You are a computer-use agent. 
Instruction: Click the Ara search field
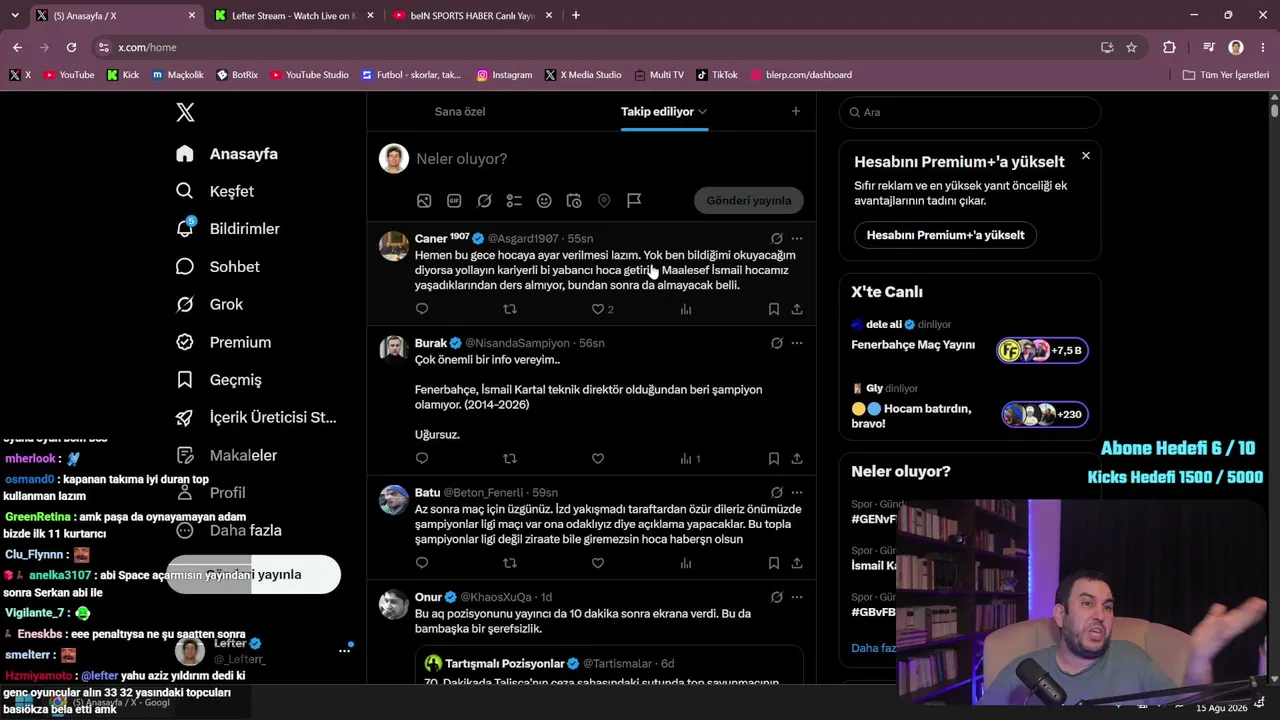970,112
